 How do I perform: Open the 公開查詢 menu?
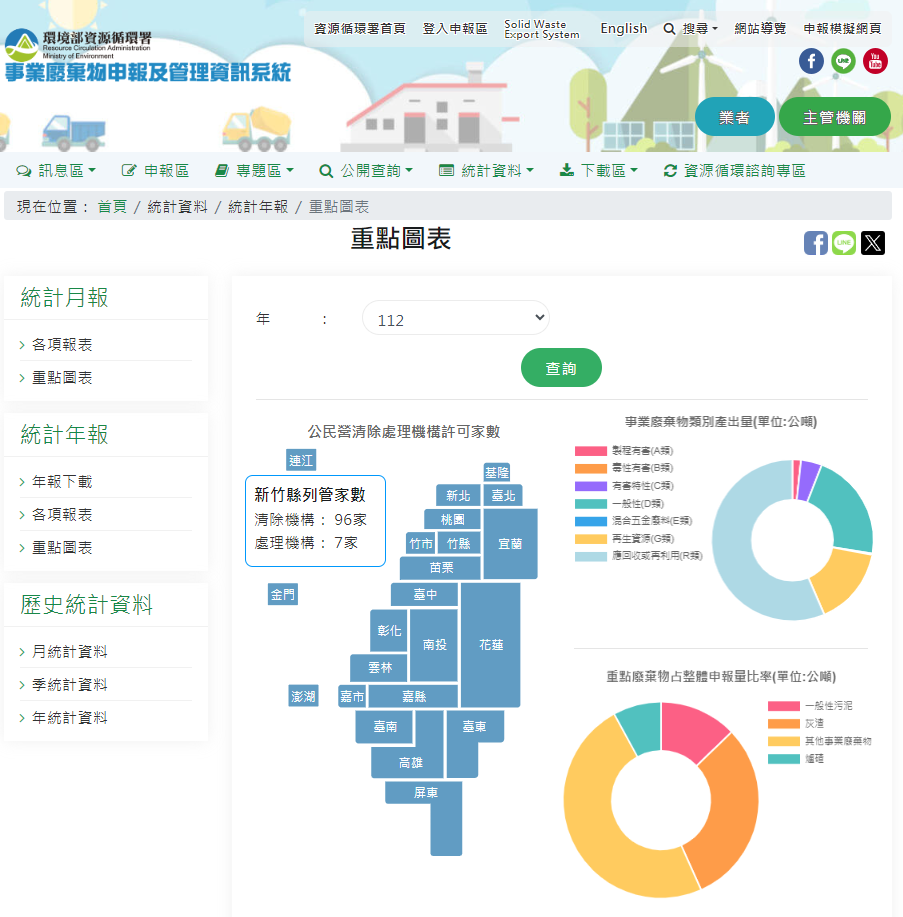(370, 170)
